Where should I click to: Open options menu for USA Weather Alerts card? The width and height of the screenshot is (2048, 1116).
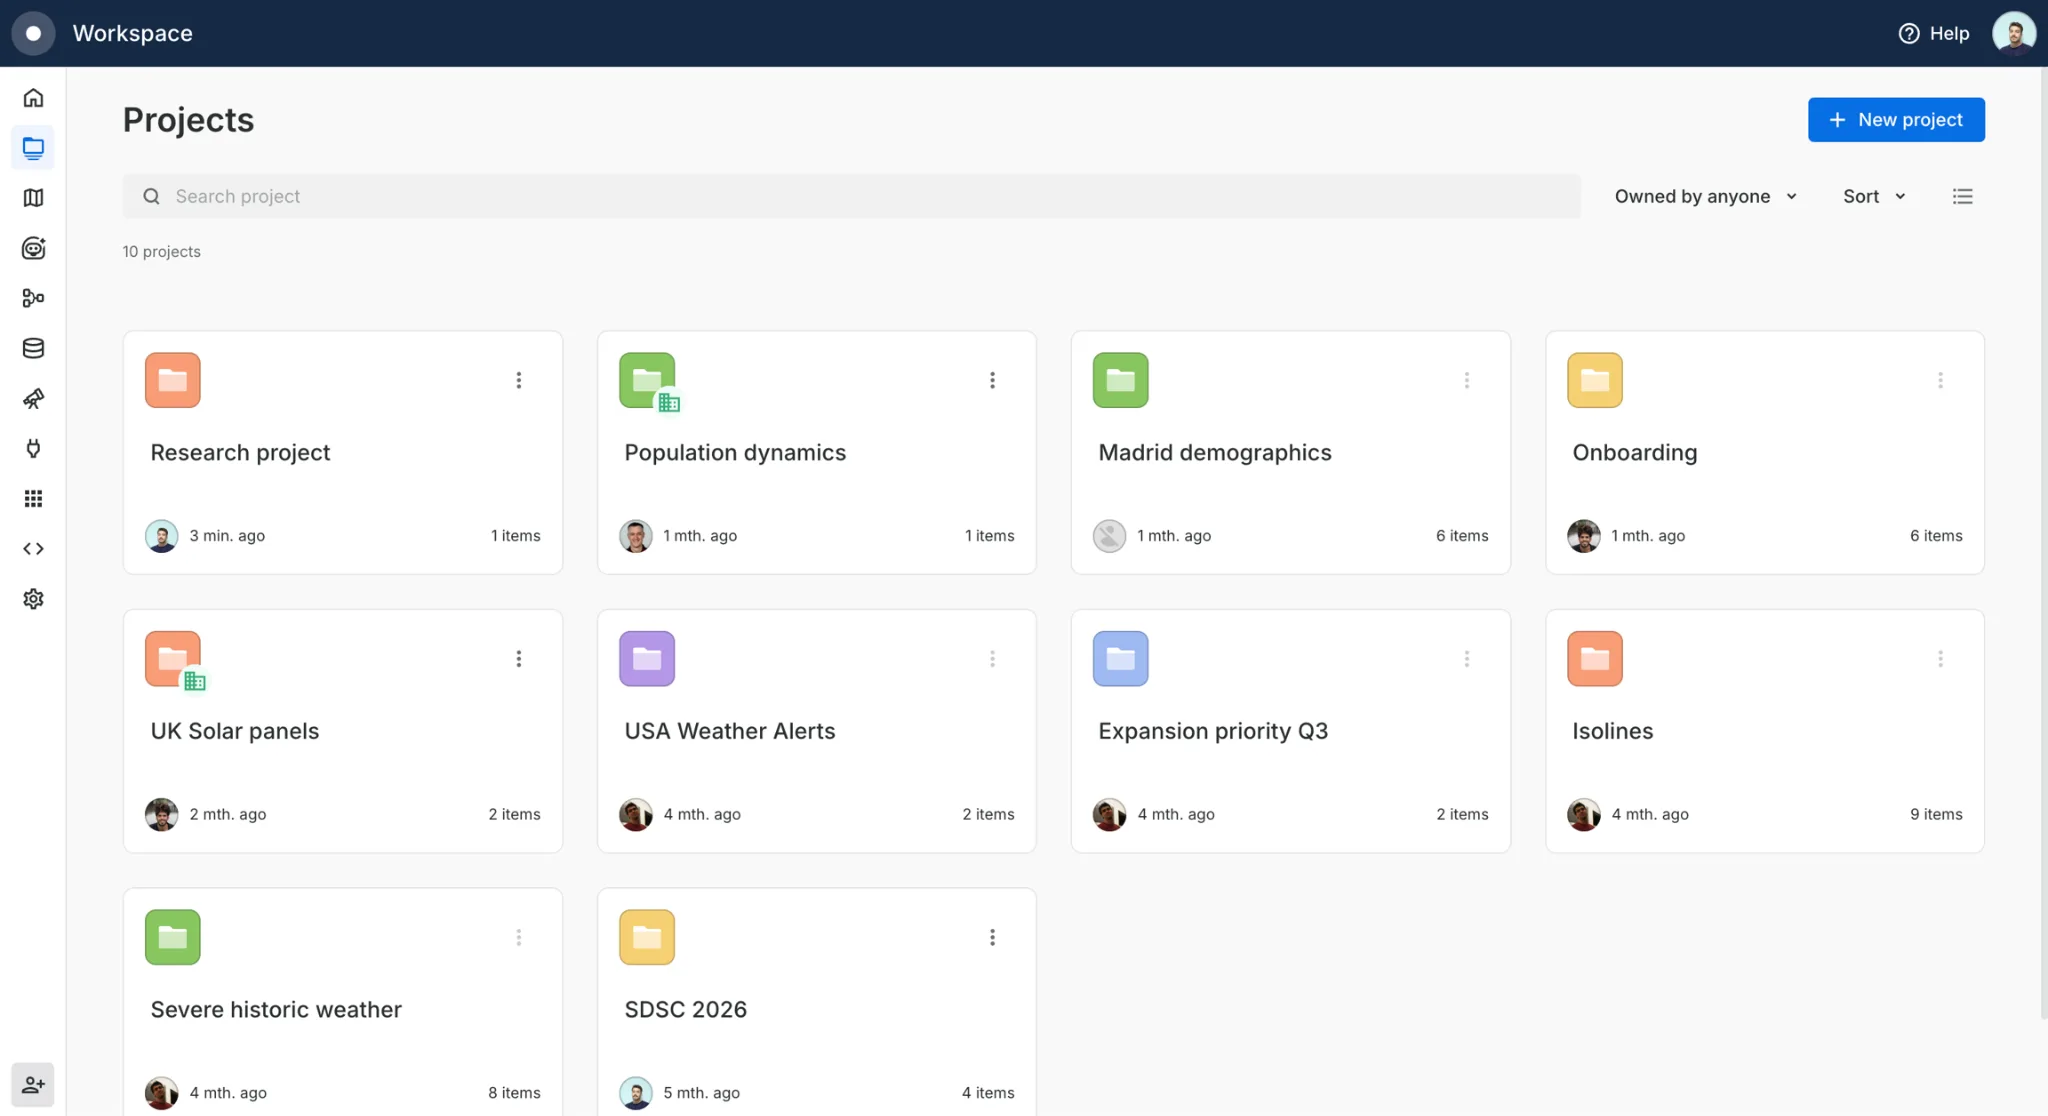click(992, 658)
